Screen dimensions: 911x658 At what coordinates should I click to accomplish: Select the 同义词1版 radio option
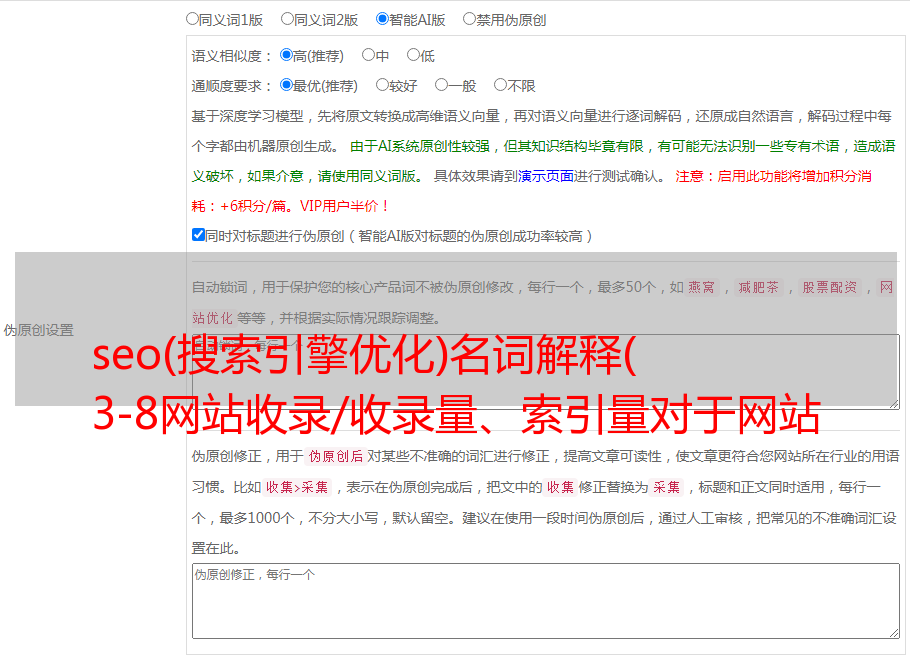192,19
